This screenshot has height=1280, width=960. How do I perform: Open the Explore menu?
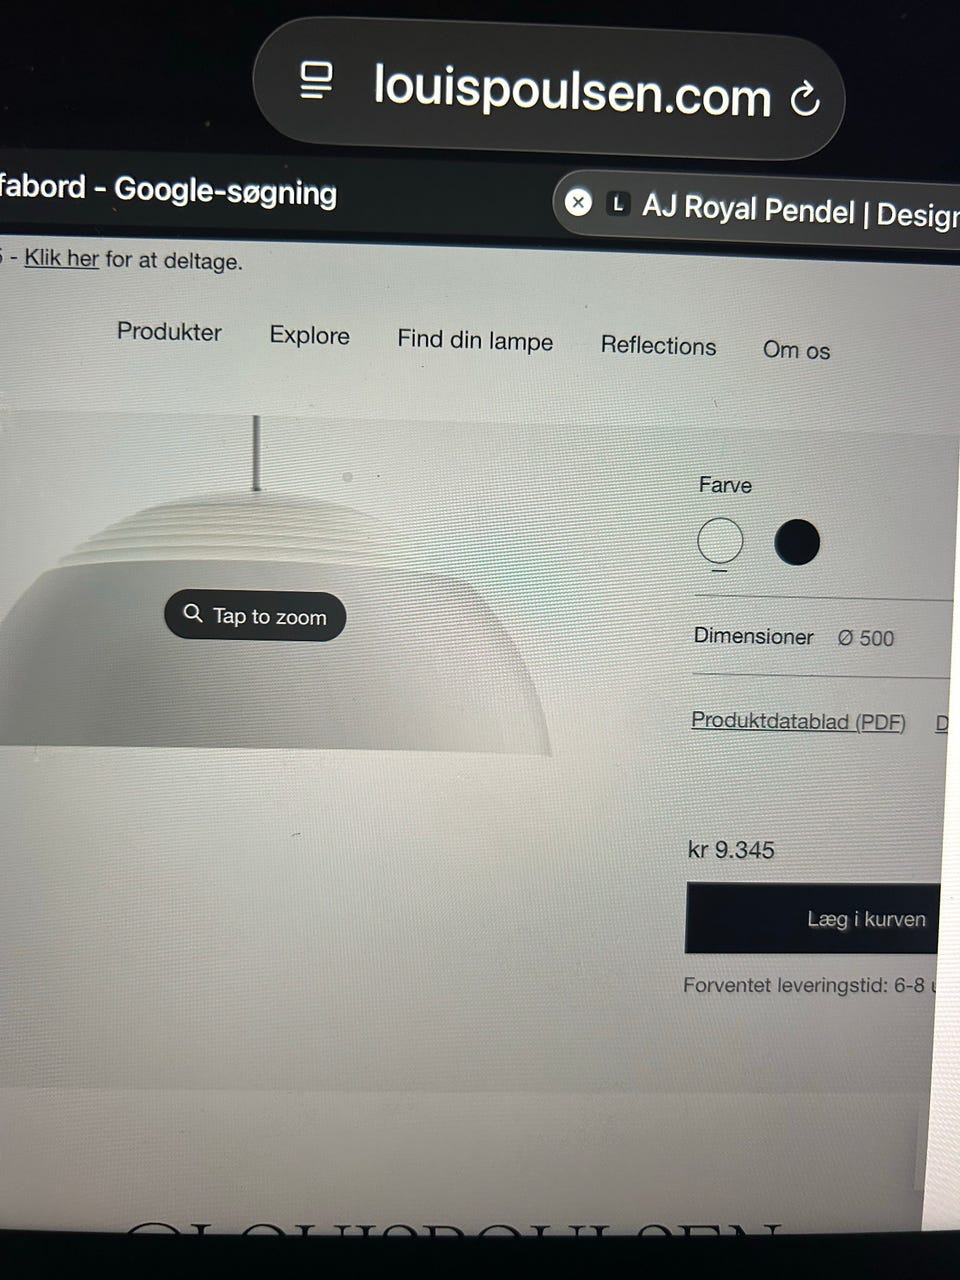pyautogui.click(x=309, y=335)
